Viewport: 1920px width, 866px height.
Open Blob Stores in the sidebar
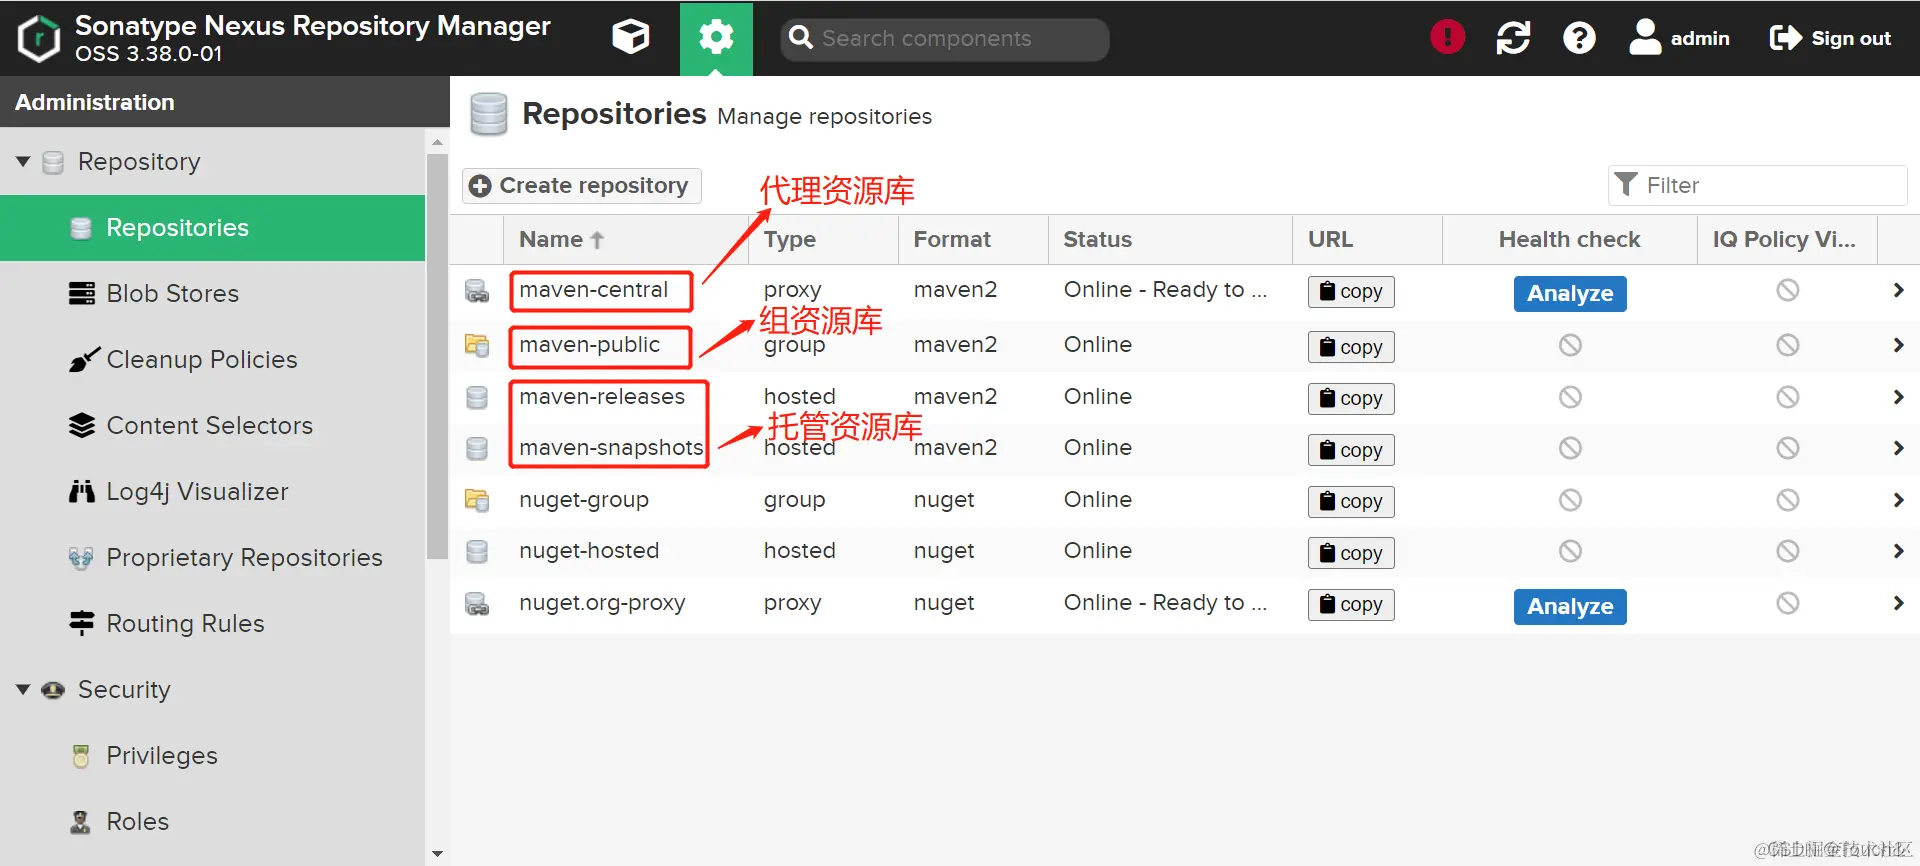(212, 294)
